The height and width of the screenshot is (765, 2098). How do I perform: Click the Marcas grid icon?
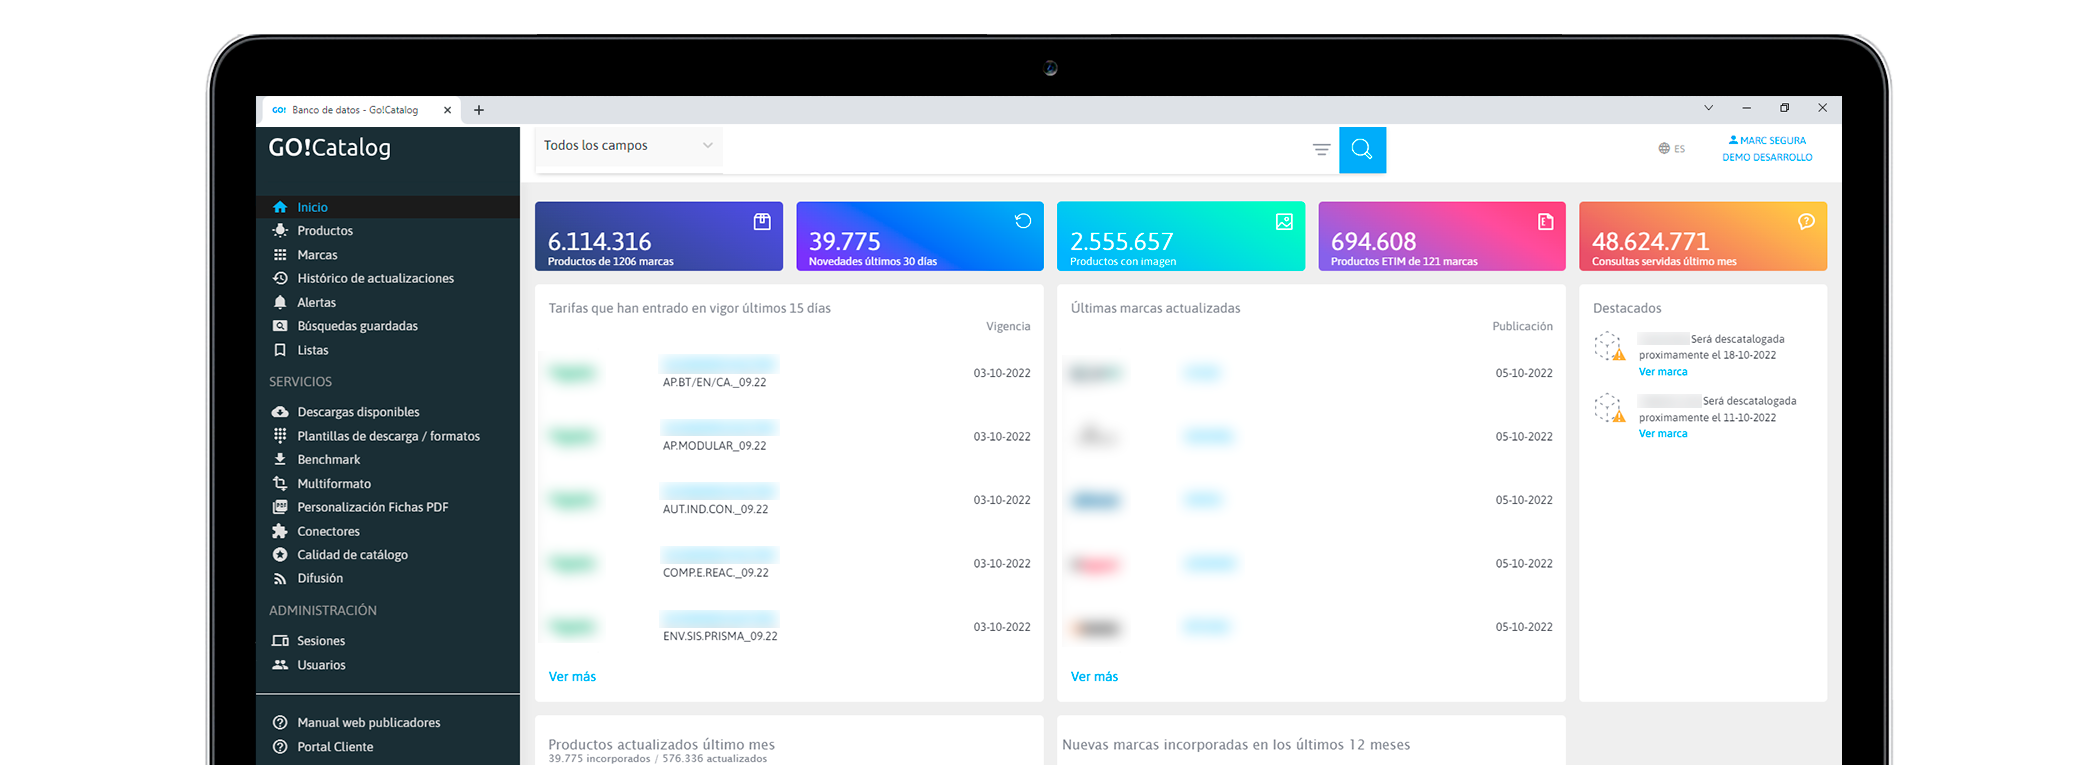click(280, 255)
